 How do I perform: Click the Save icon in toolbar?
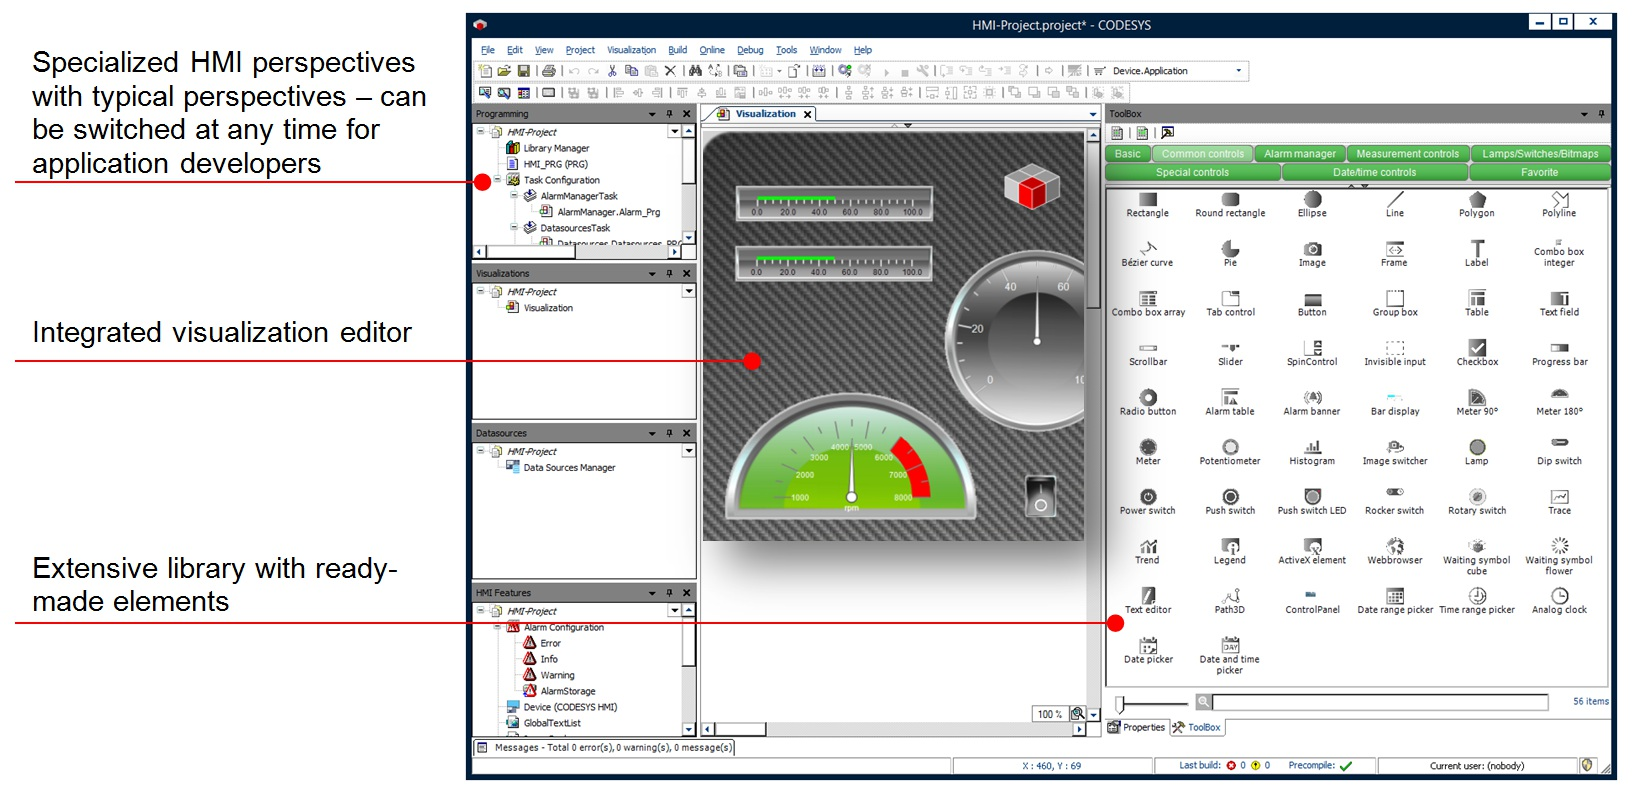pyautogui.click(x=523, y=71)
